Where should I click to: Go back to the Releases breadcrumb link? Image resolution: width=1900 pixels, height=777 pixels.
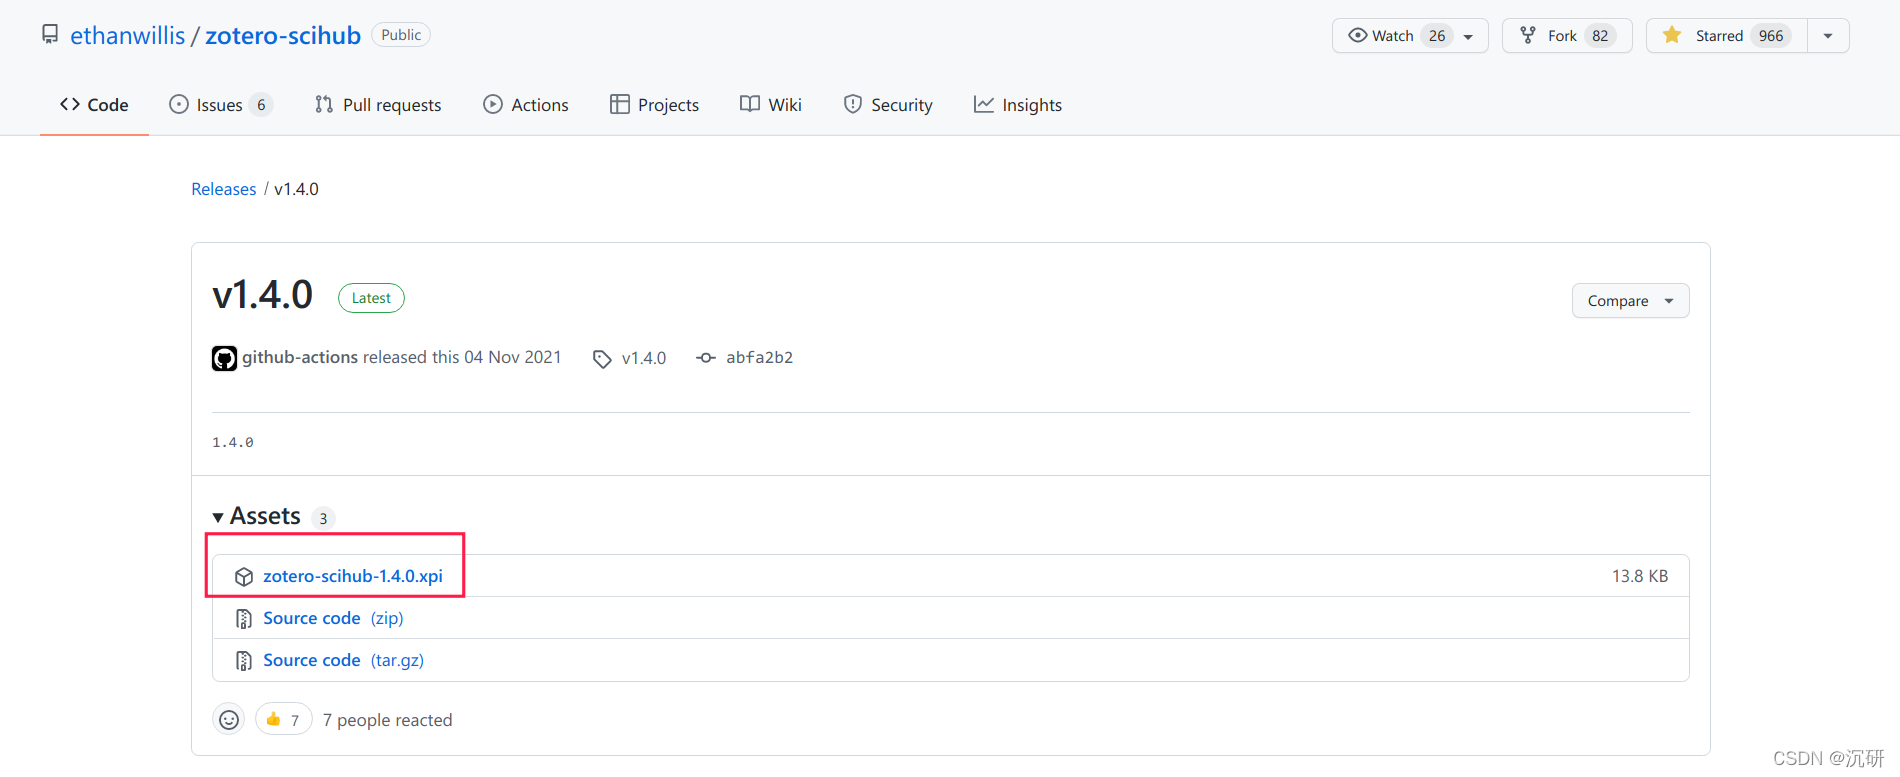coord(224,189)
